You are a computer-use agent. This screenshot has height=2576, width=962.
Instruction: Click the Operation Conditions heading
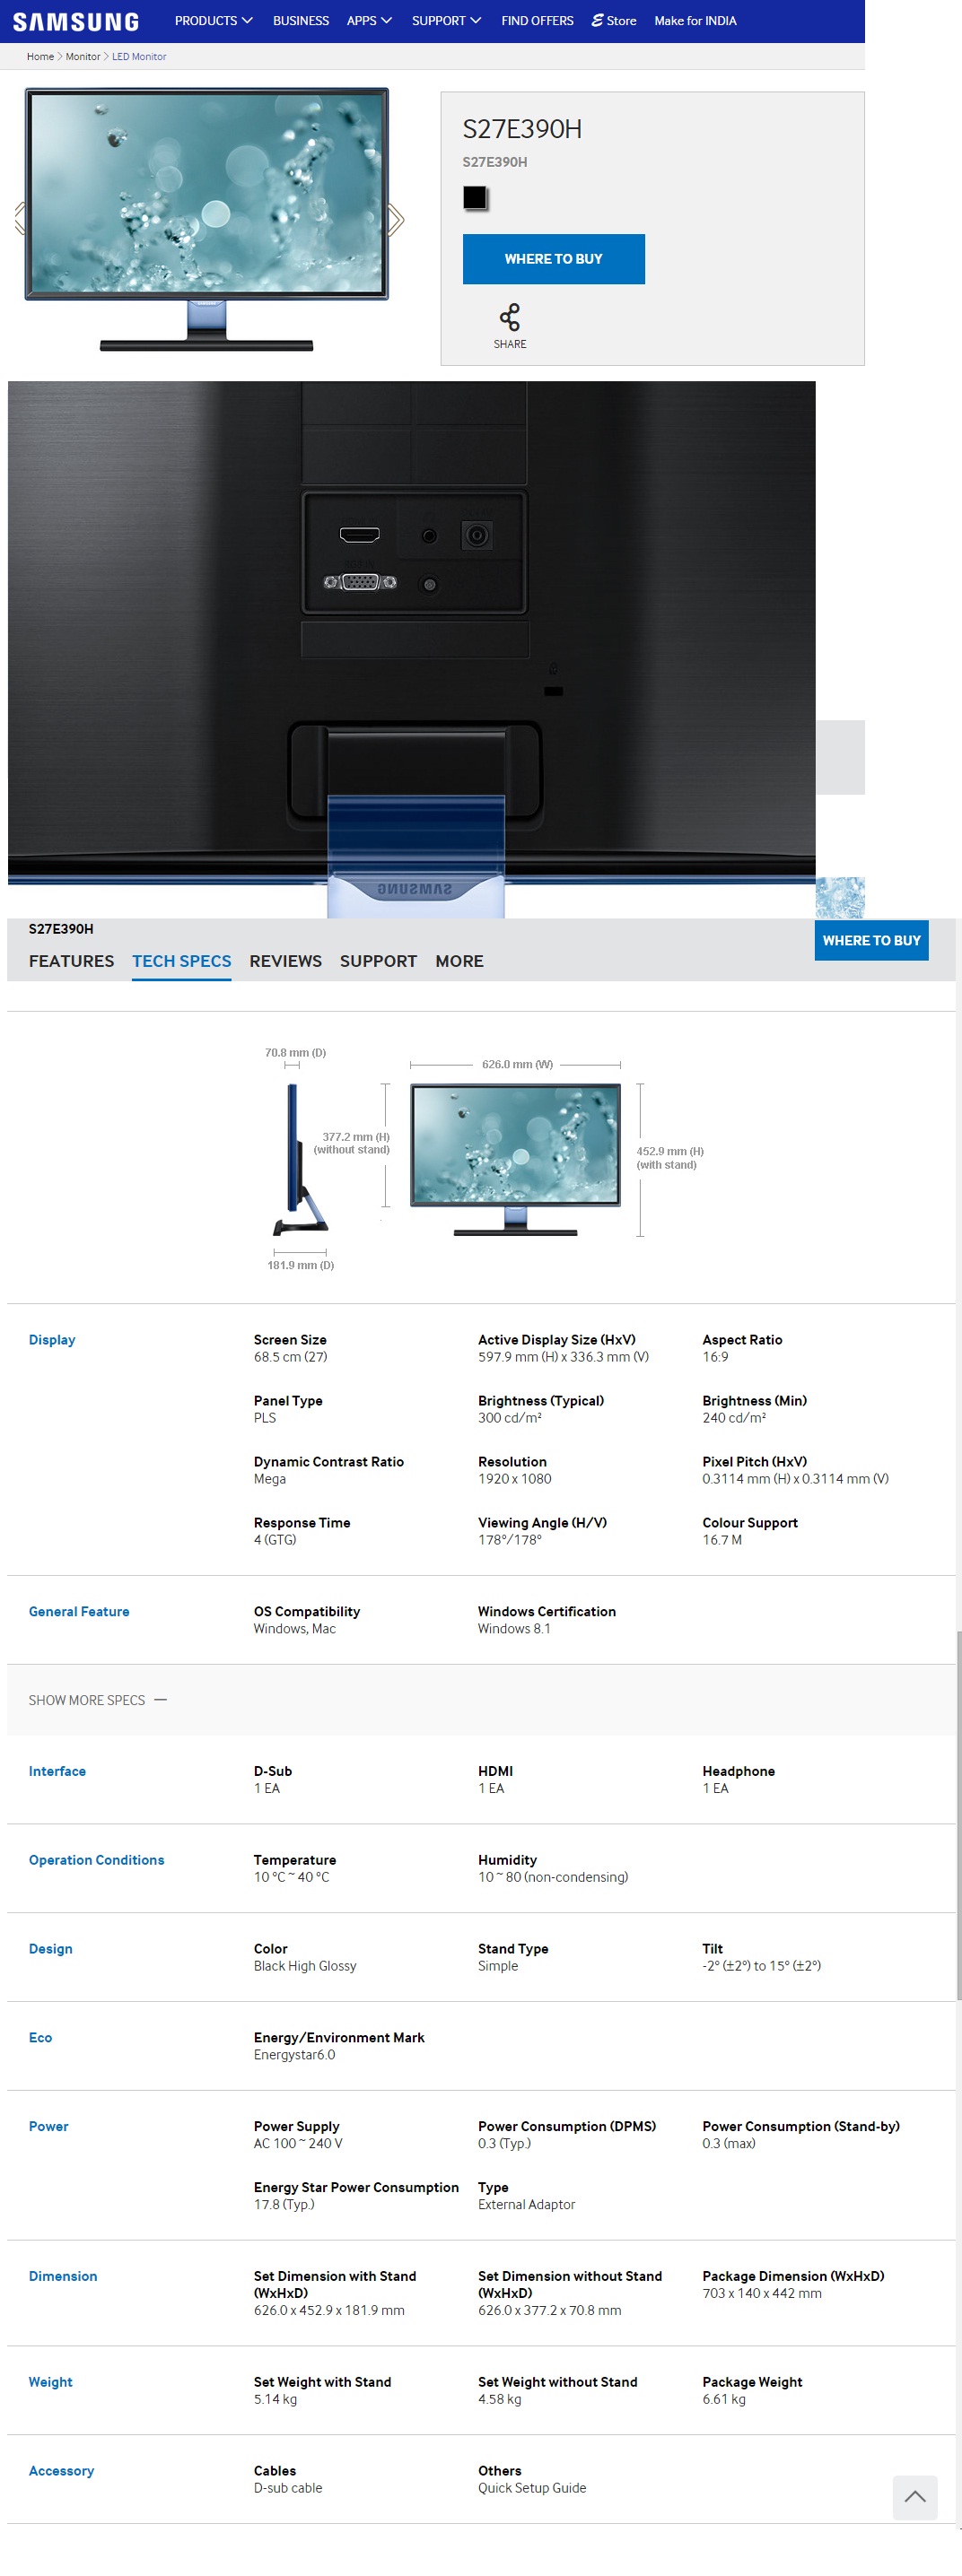(x=96, y=1860)
